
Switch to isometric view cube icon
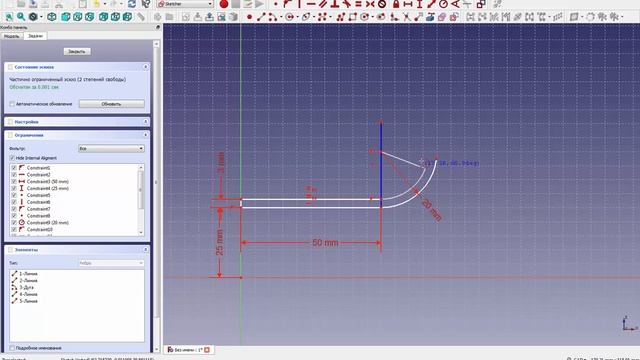coord(52,17)
